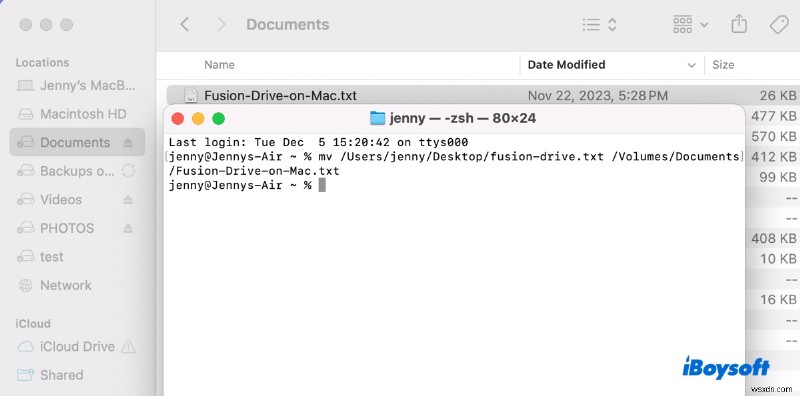Image resolution: width=800 pixels, height=396 pixels.
Task: Sort by Name column header
Action: pyautogui.click(x=219, y=65)
